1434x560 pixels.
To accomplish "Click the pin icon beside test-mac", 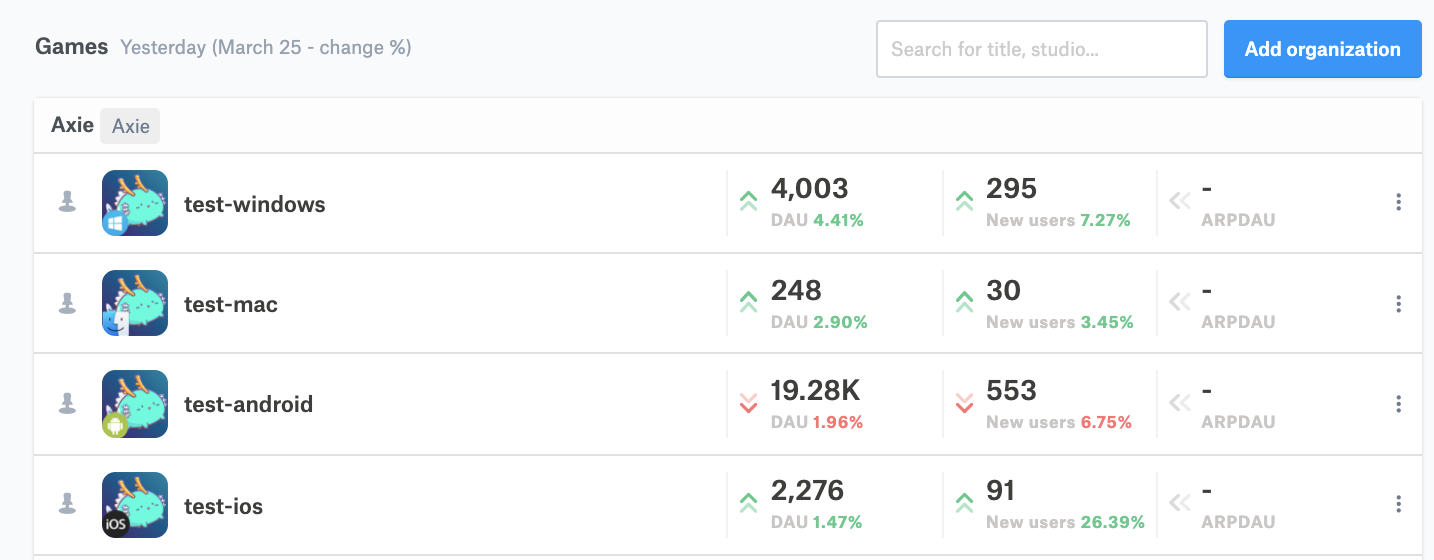I will tap(67, 303).
